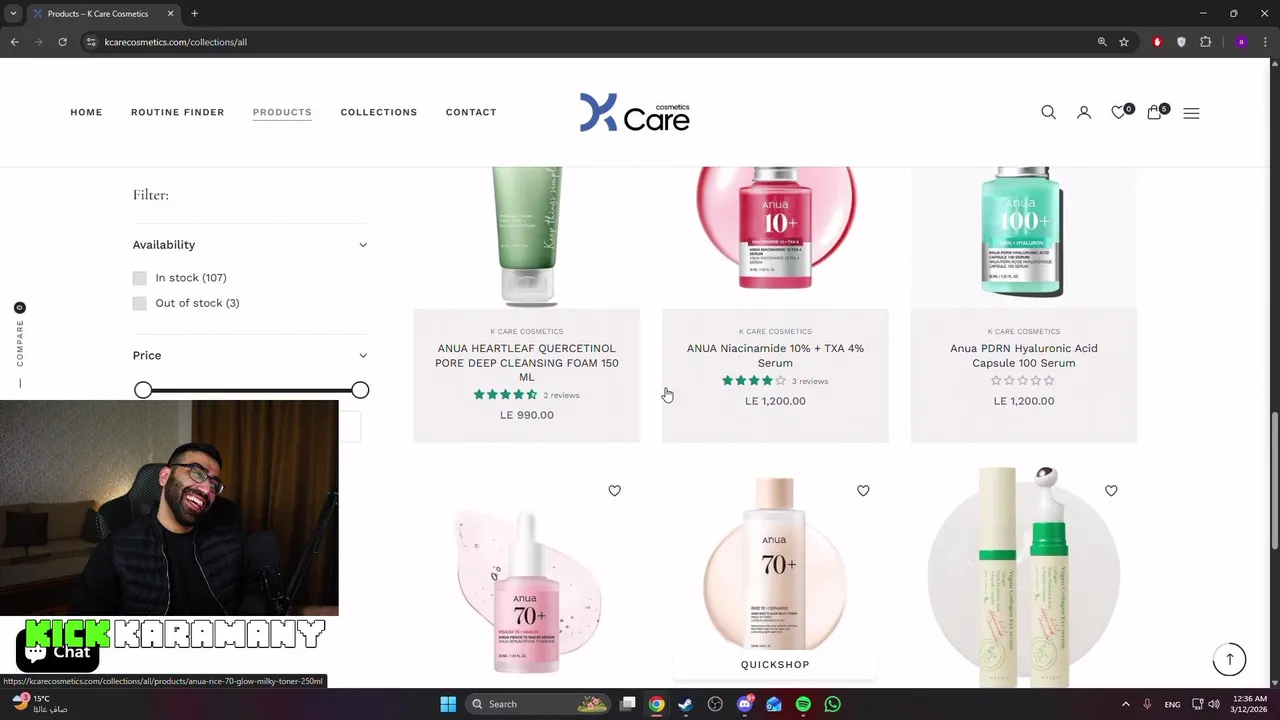Switch the ENG input language indicator

tap(1172, 704)
